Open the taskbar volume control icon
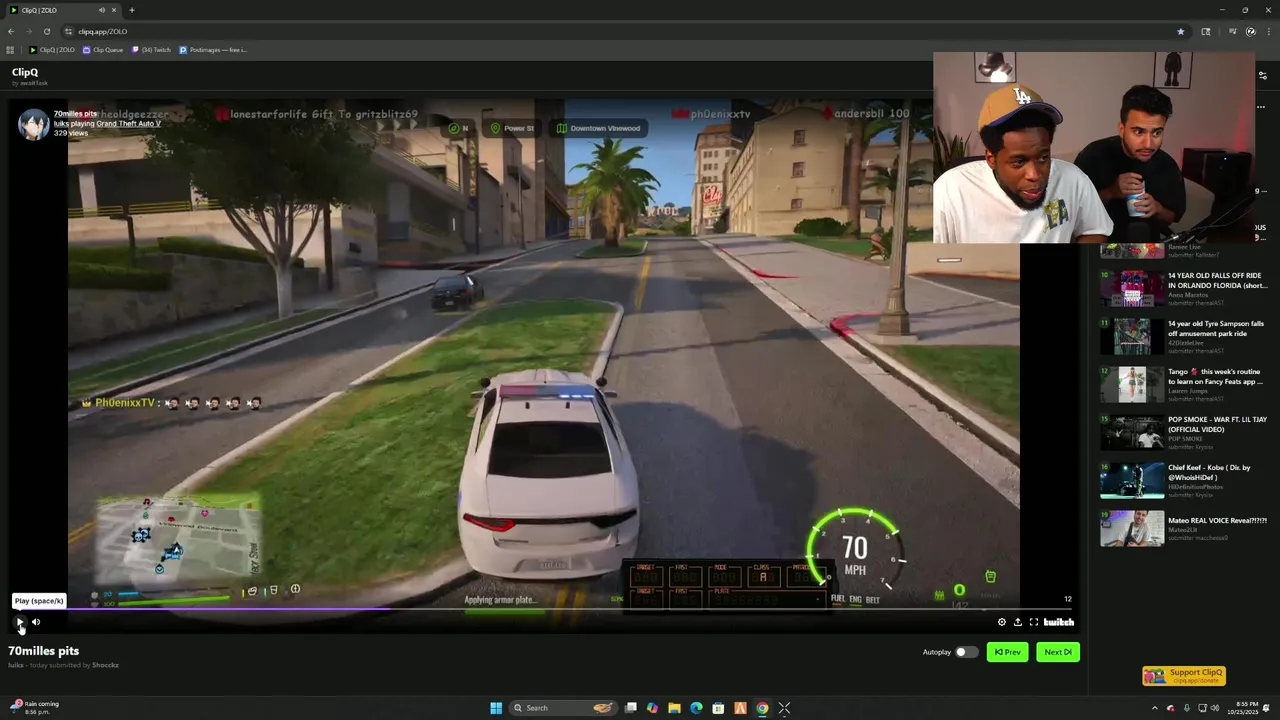This screenshot has width=1280, height=720. [x=1215, y=708]
